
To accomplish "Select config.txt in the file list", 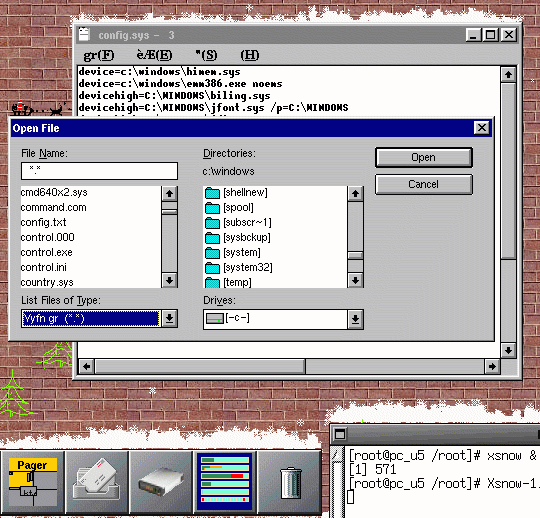I will (43, 222).
